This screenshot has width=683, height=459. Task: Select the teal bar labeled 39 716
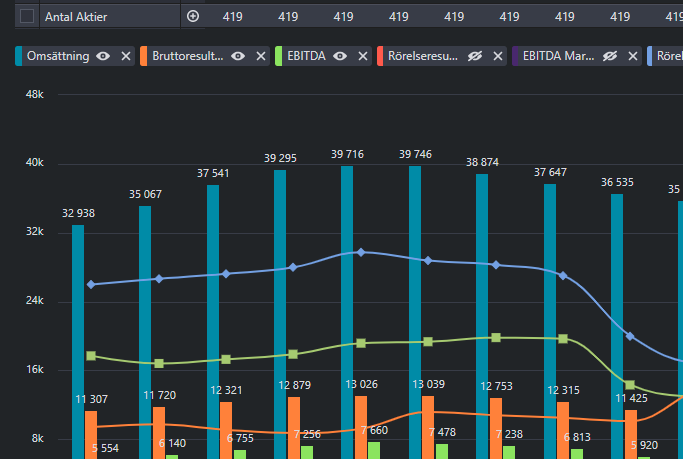[x=347, y=312]
